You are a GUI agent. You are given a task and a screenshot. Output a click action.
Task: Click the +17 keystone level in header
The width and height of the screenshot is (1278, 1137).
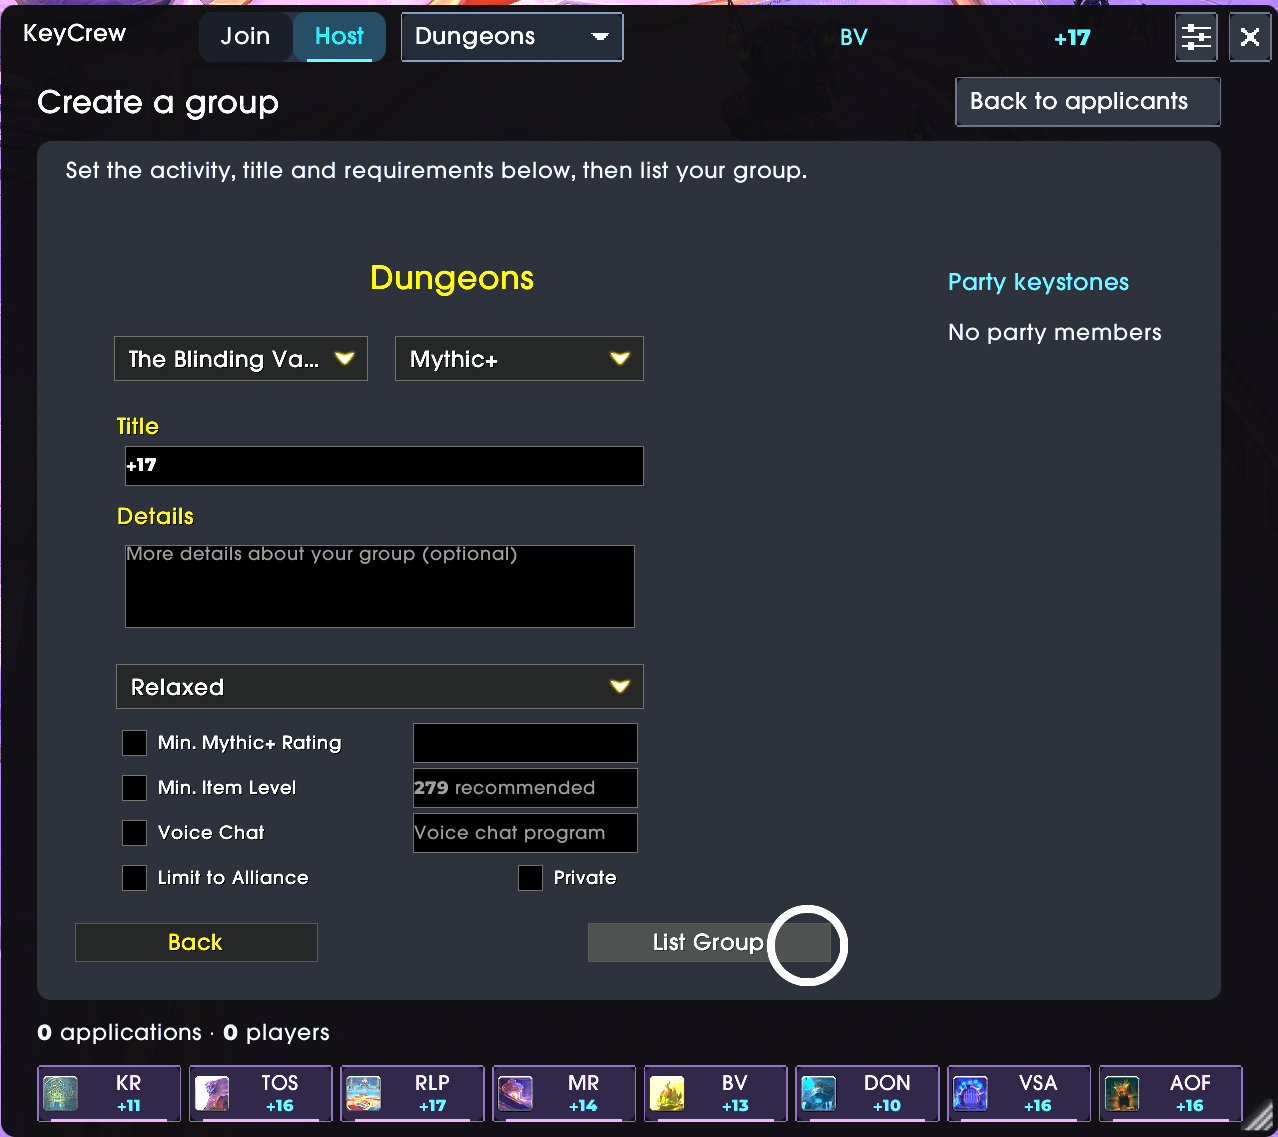(x=1072, y=38)
